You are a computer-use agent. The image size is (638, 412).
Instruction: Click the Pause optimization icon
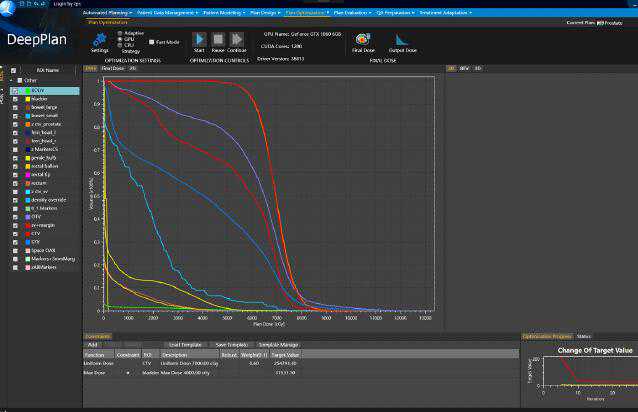click(217, 39)
